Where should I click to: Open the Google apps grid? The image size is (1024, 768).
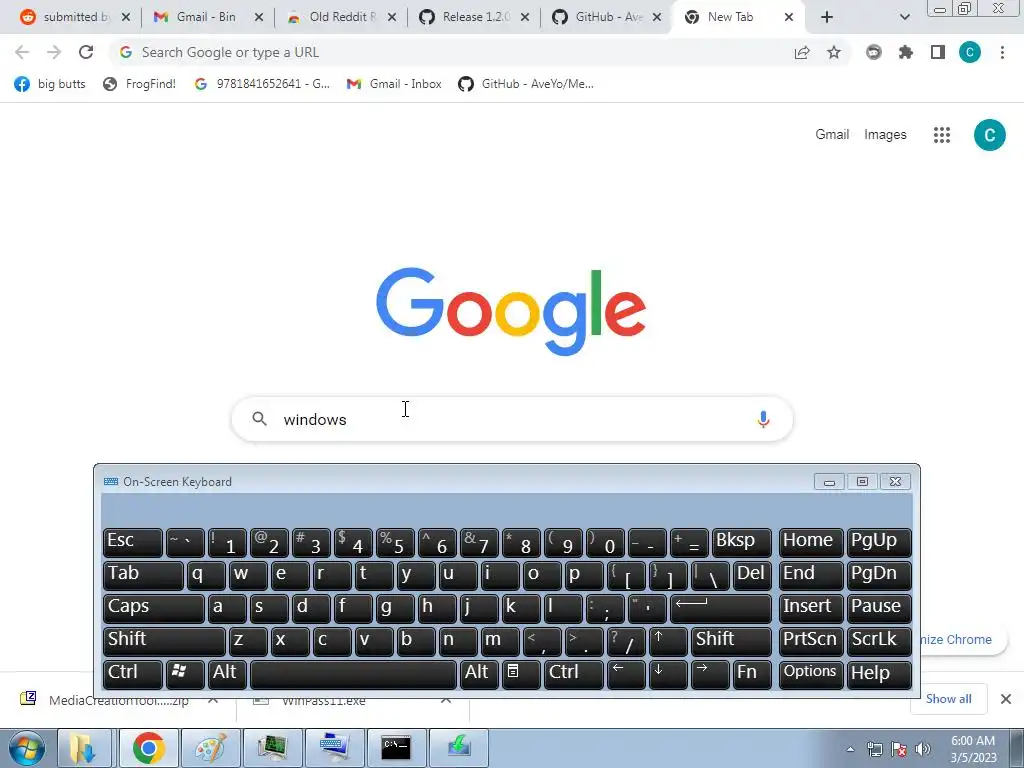coord(942,135)
